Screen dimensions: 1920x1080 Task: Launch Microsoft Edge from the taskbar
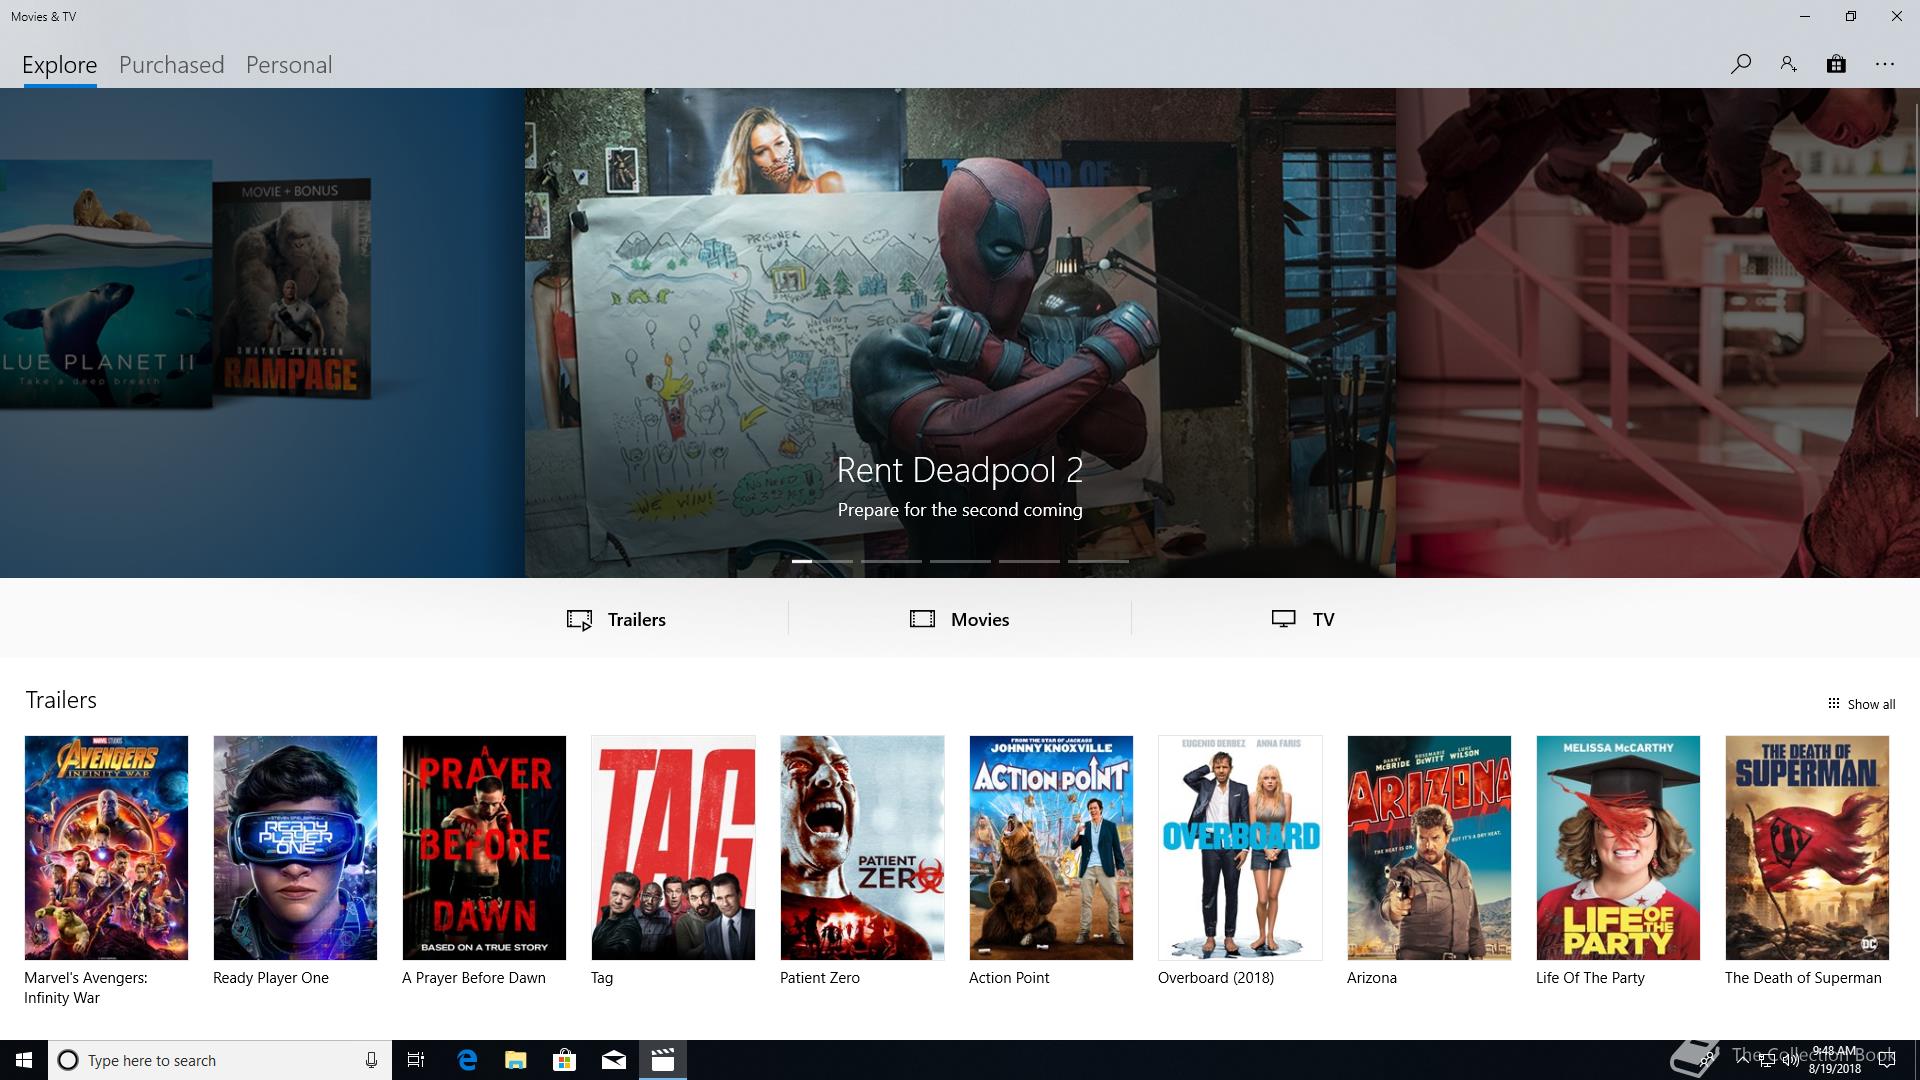[467, 1060]
